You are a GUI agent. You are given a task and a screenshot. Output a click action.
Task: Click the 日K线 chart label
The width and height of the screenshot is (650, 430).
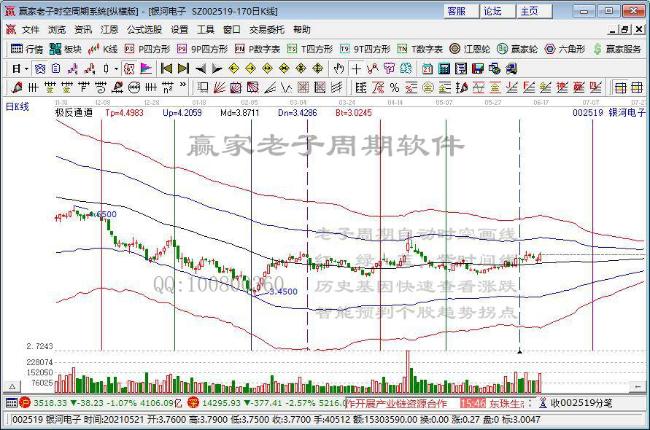(17, 107)
